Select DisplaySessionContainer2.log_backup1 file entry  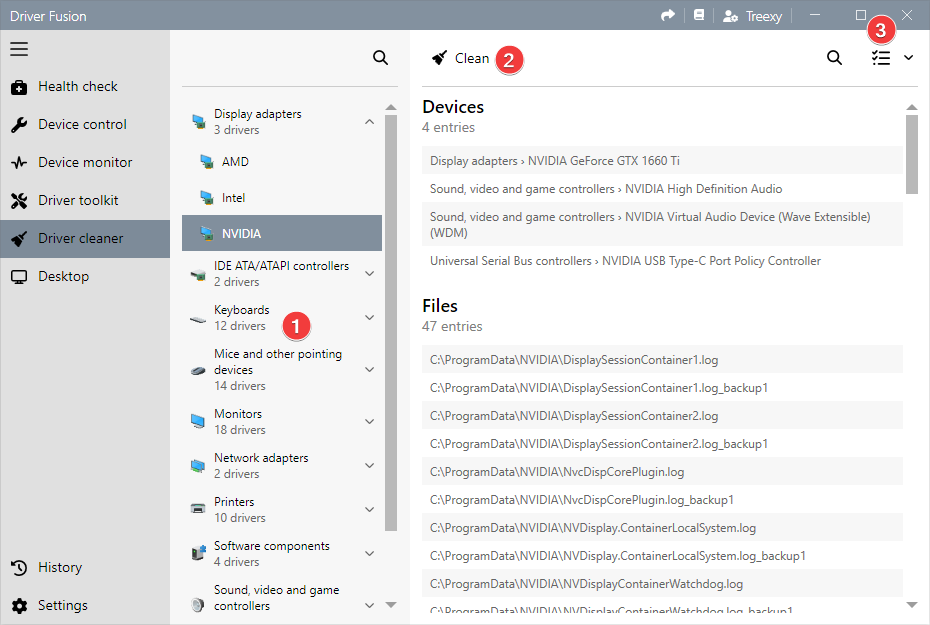coord(663,444)
